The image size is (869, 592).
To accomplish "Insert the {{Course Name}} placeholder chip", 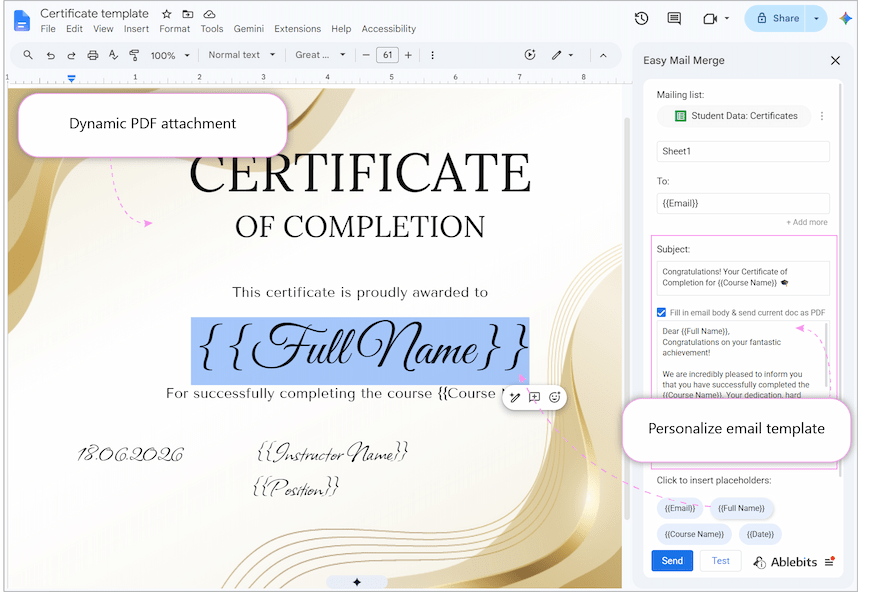I will click(x=694, y=534).
